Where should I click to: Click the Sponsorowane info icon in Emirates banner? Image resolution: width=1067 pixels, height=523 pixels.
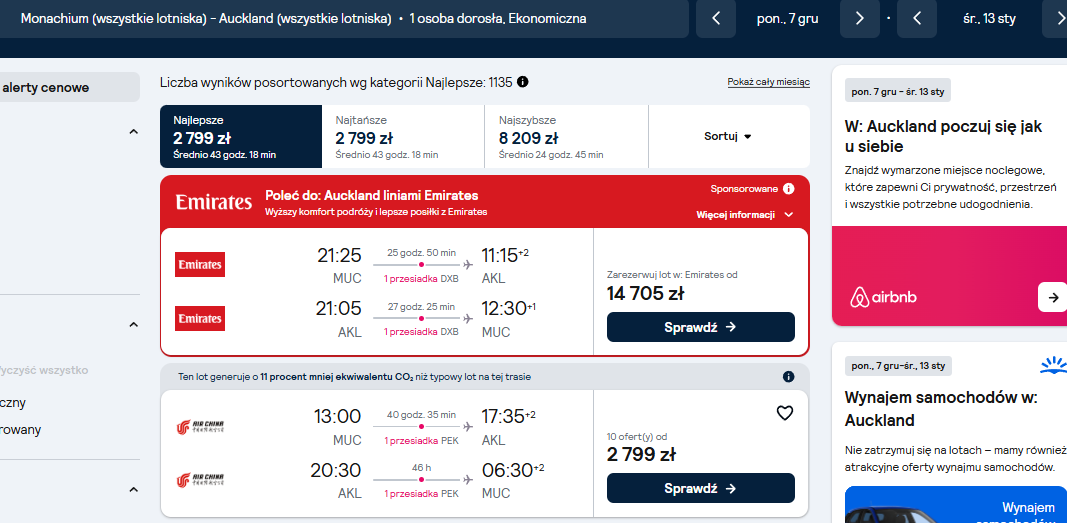coord(789,188)
